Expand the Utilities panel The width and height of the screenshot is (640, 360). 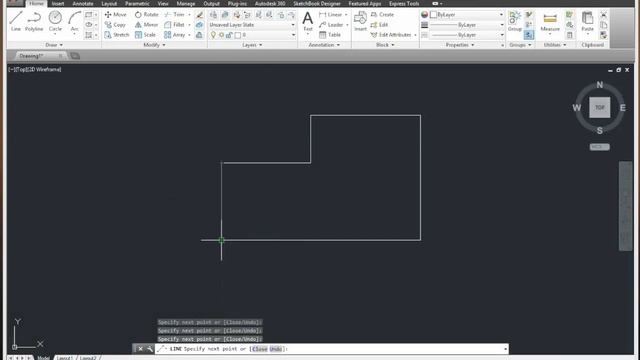555,45
